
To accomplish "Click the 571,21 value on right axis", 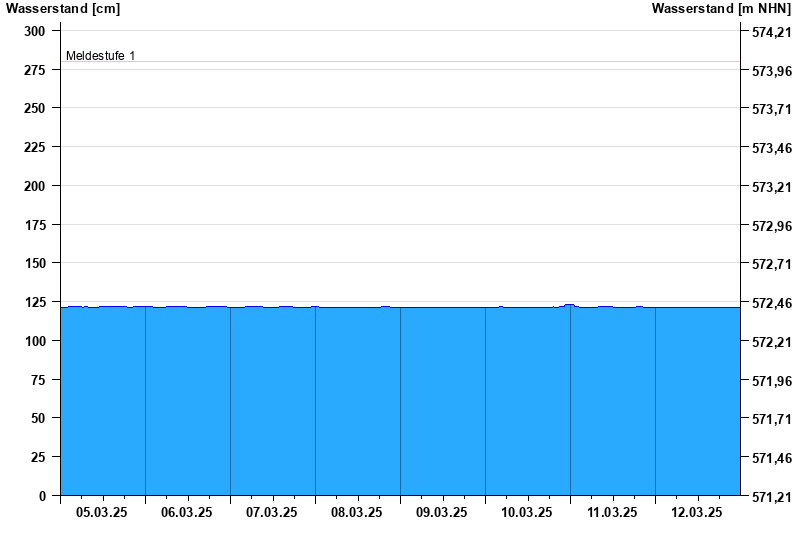I will tap(772, 497).
